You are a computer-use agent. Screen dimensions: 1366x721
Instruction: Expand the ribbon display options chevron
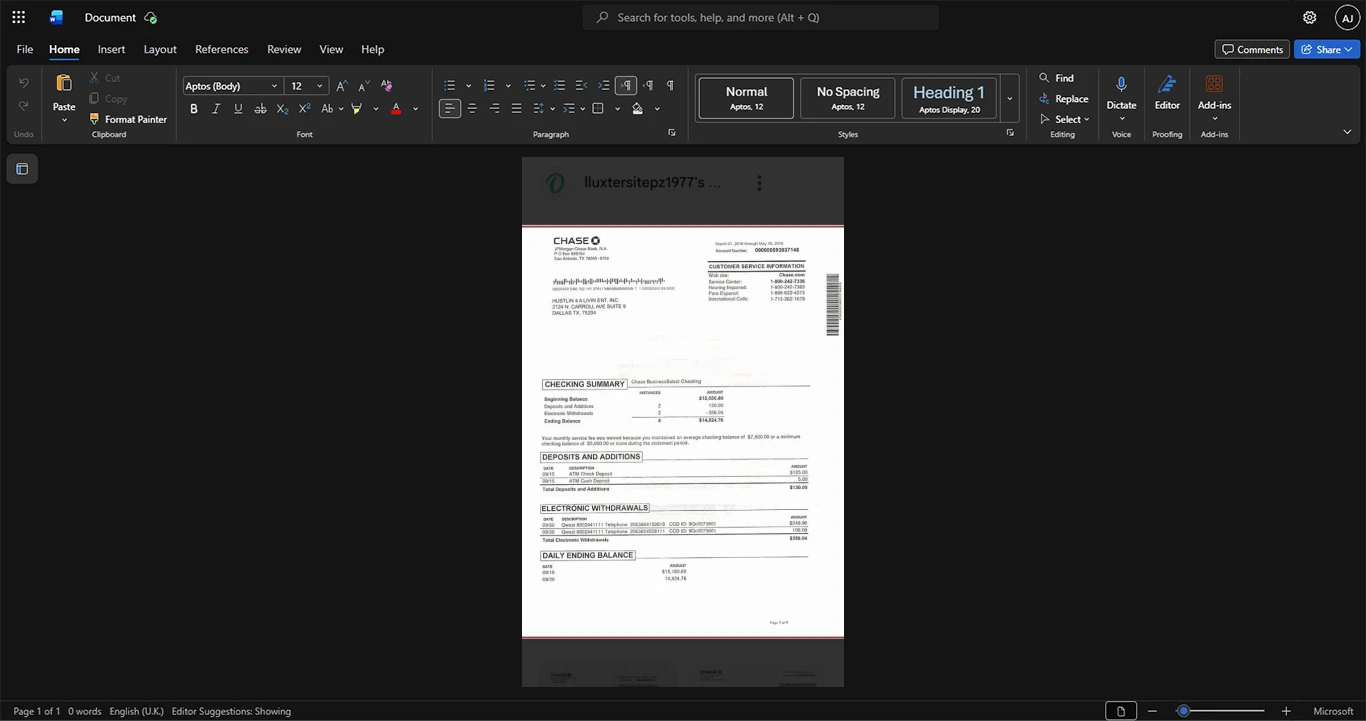(x=1347, y=131)
